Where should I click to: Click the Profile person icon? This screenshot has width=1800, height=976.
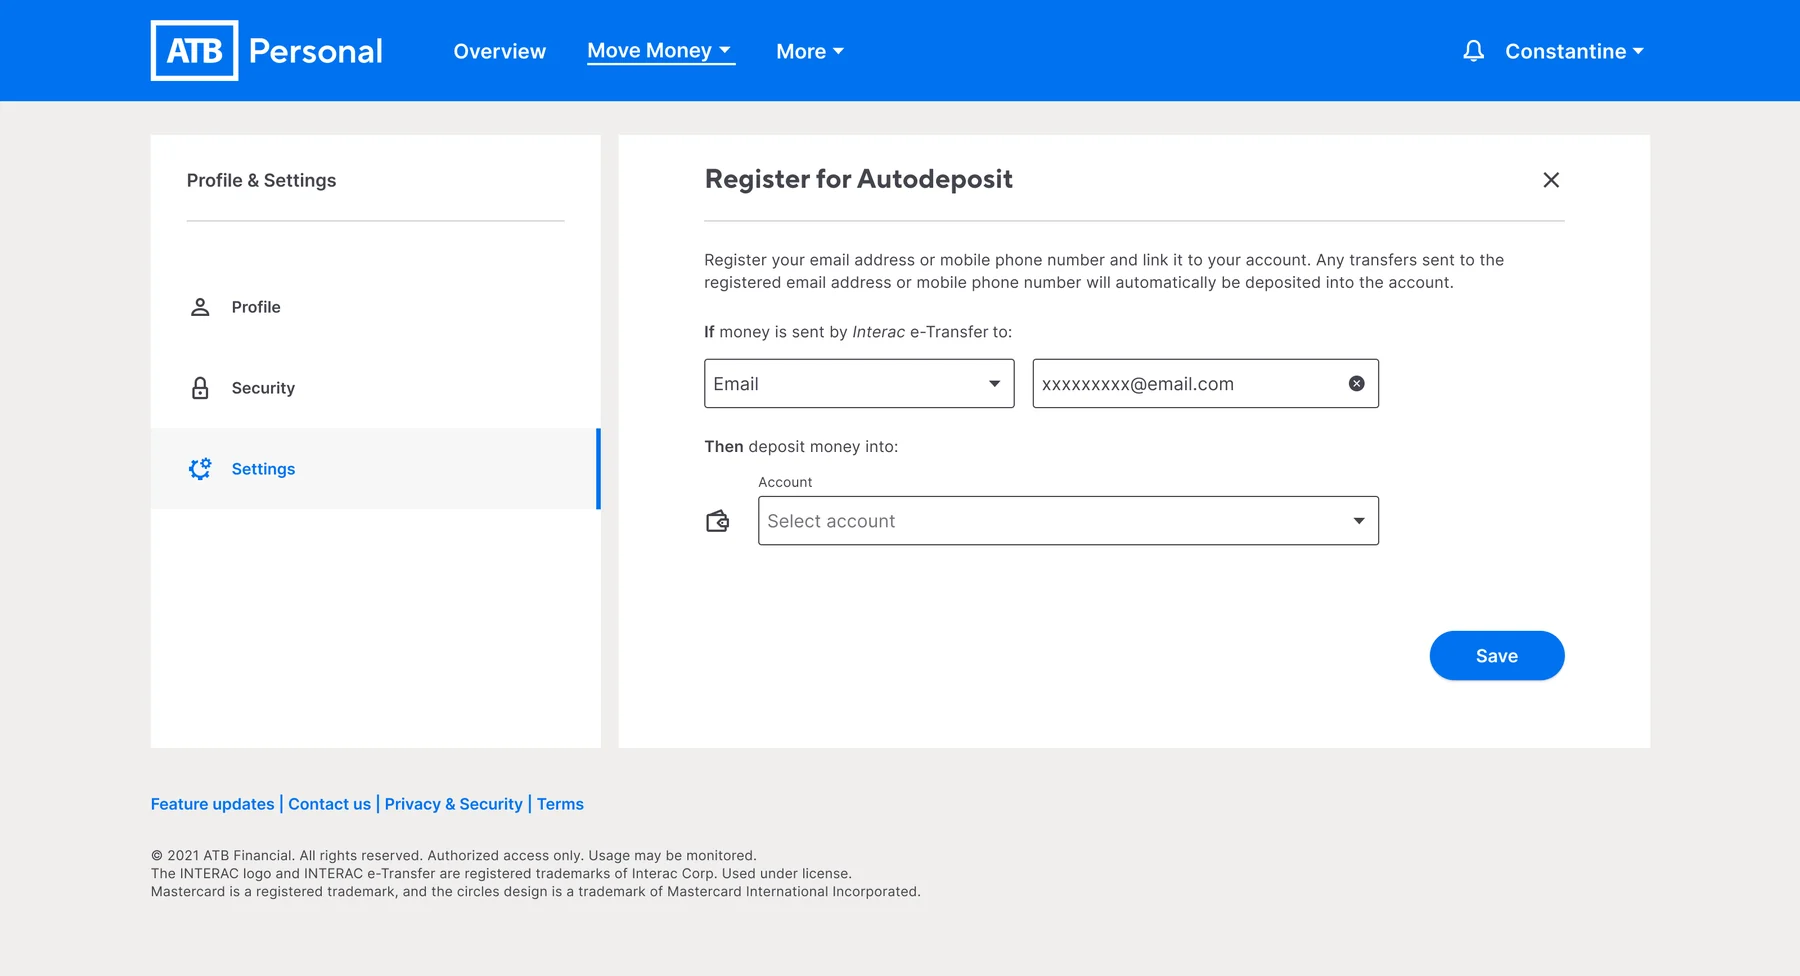(200, 307)
